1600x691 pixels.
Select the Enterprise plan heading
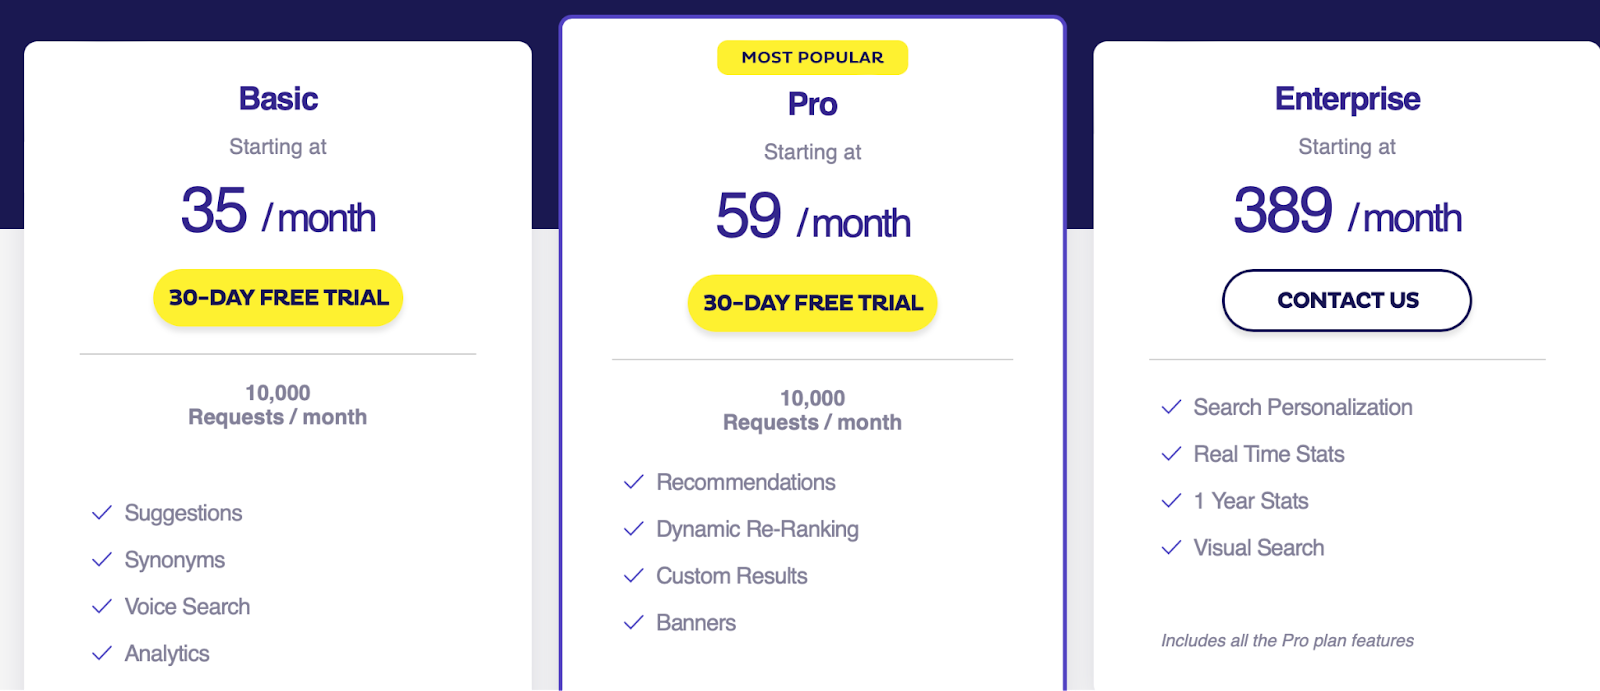click(x=1347, y=99)
